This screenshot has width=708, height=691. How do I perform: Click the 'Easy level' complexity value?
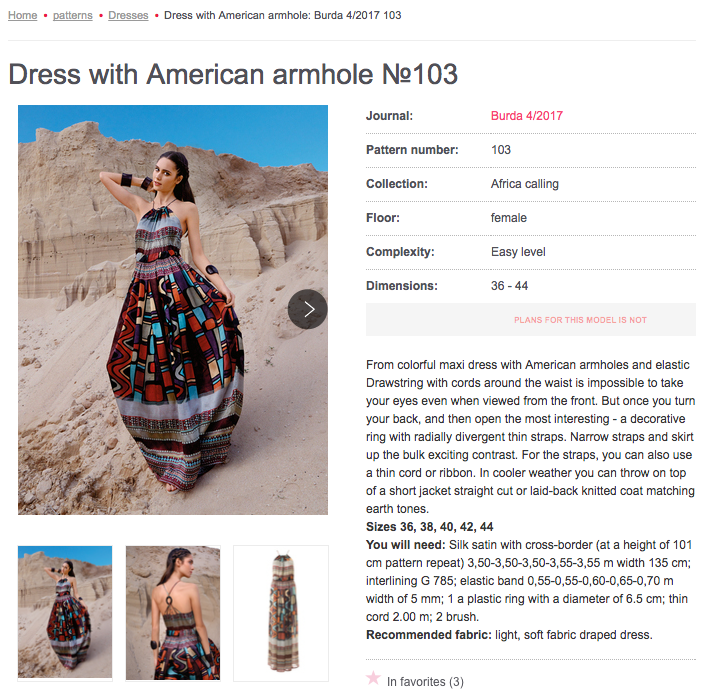click(x=518, y=252)
